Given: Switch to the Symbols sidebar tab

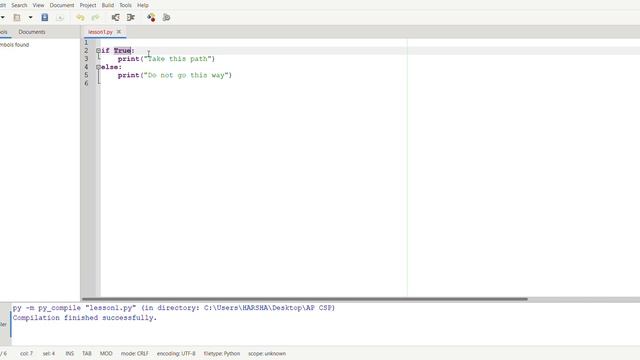Looking at the screenshot, I should tap(4, 32).
